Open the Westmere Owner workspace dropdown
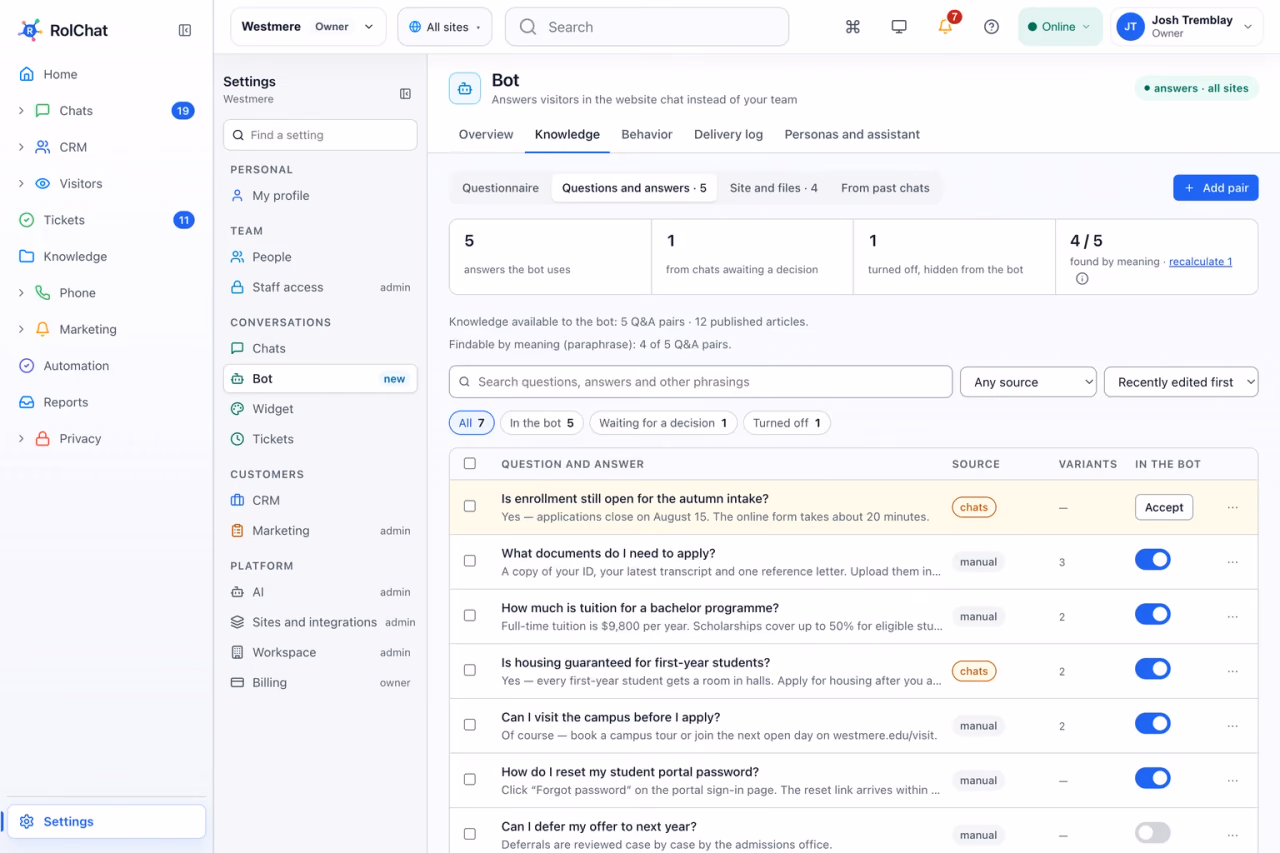The width and height of the screenshot is (1280, 853). tap(308, 27)
